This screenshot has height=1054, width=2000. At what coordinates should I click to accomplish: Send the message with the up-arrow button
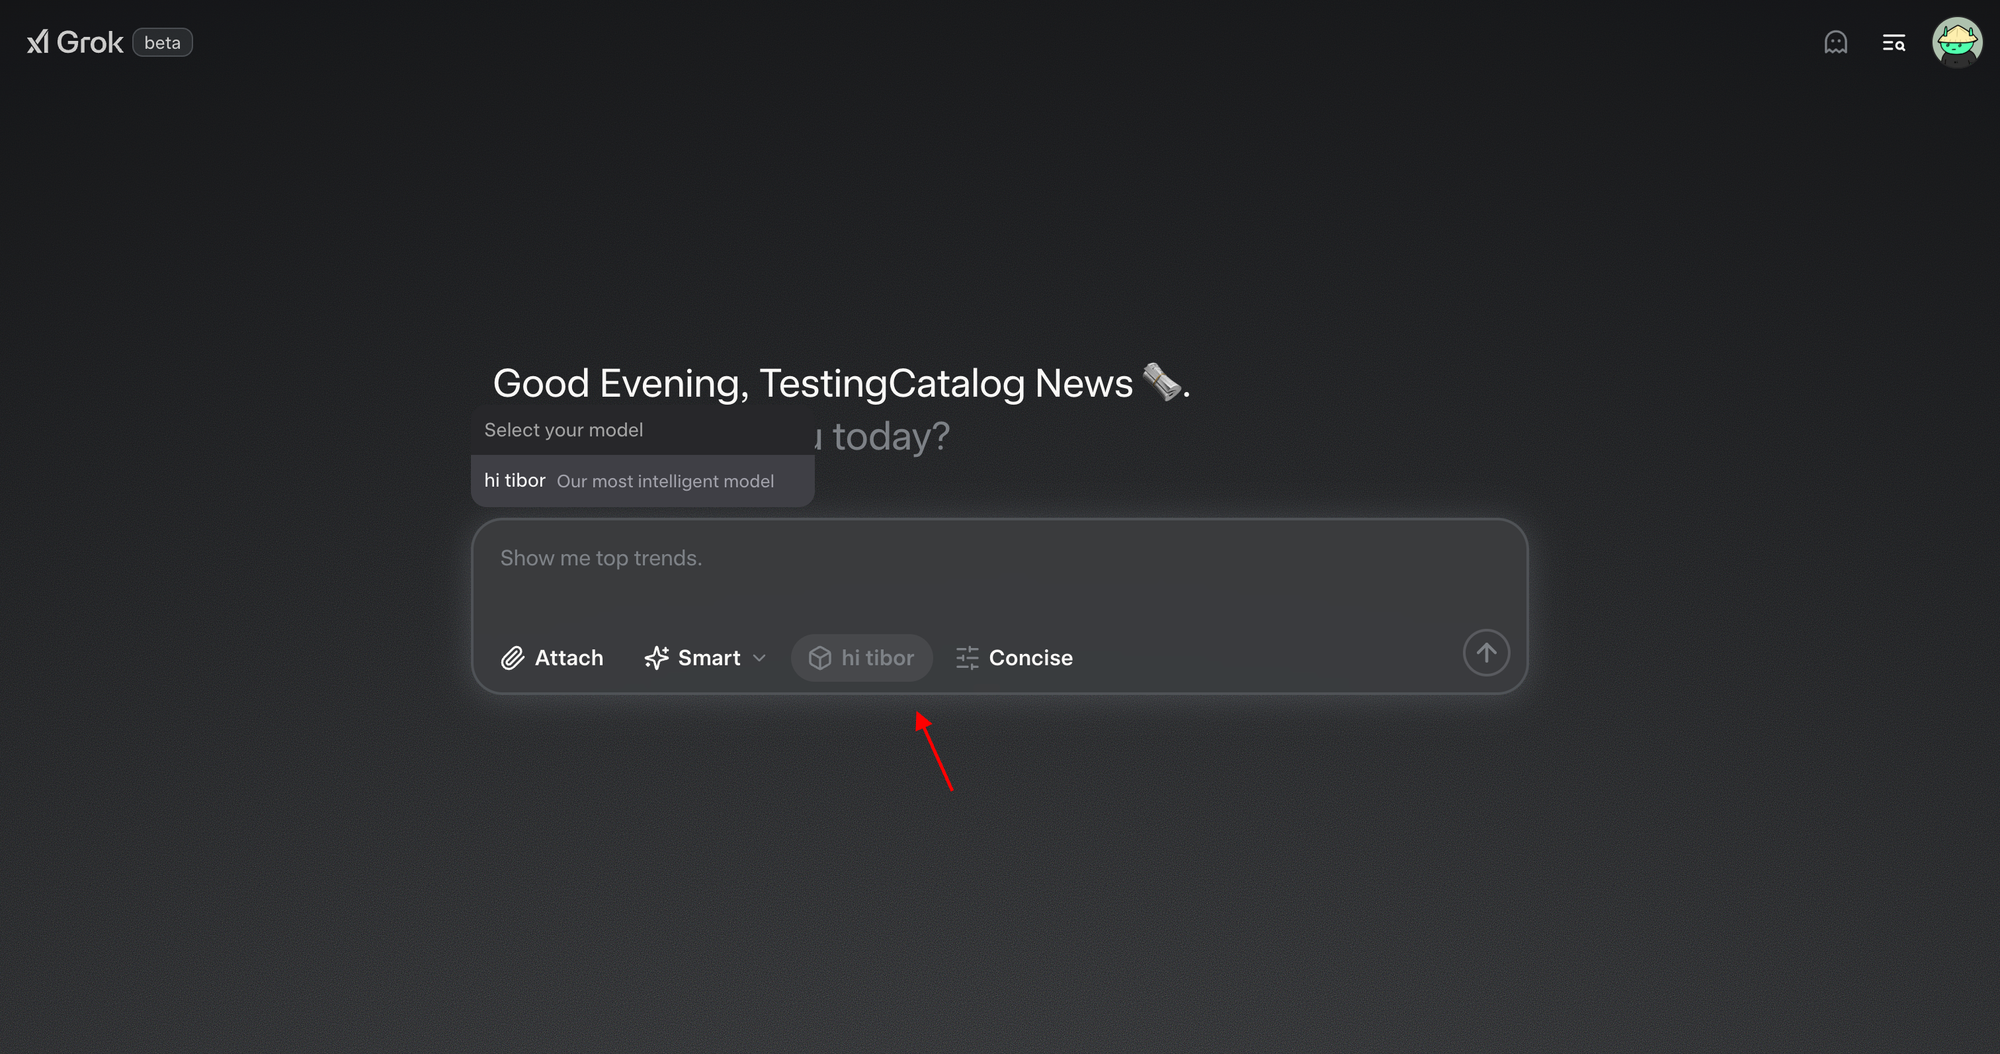[x=1486, y=653]
